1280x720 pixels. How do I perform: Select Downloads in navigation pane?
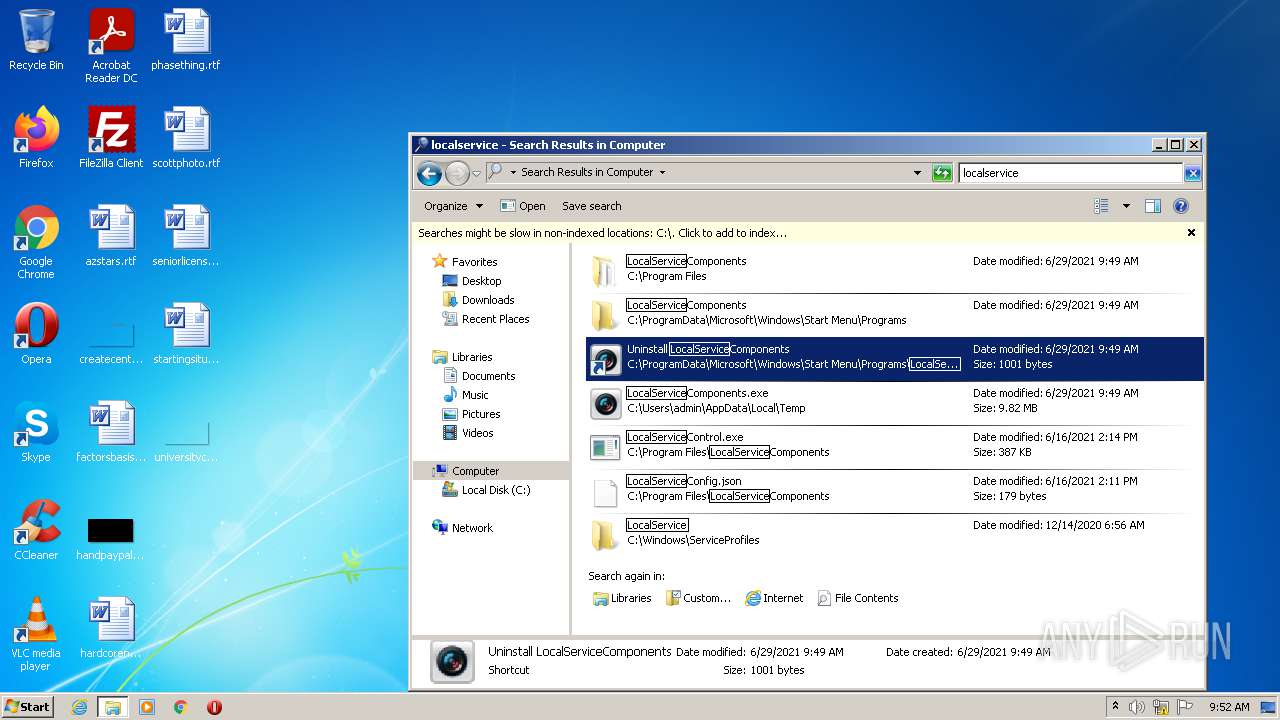tap(488, 300)
